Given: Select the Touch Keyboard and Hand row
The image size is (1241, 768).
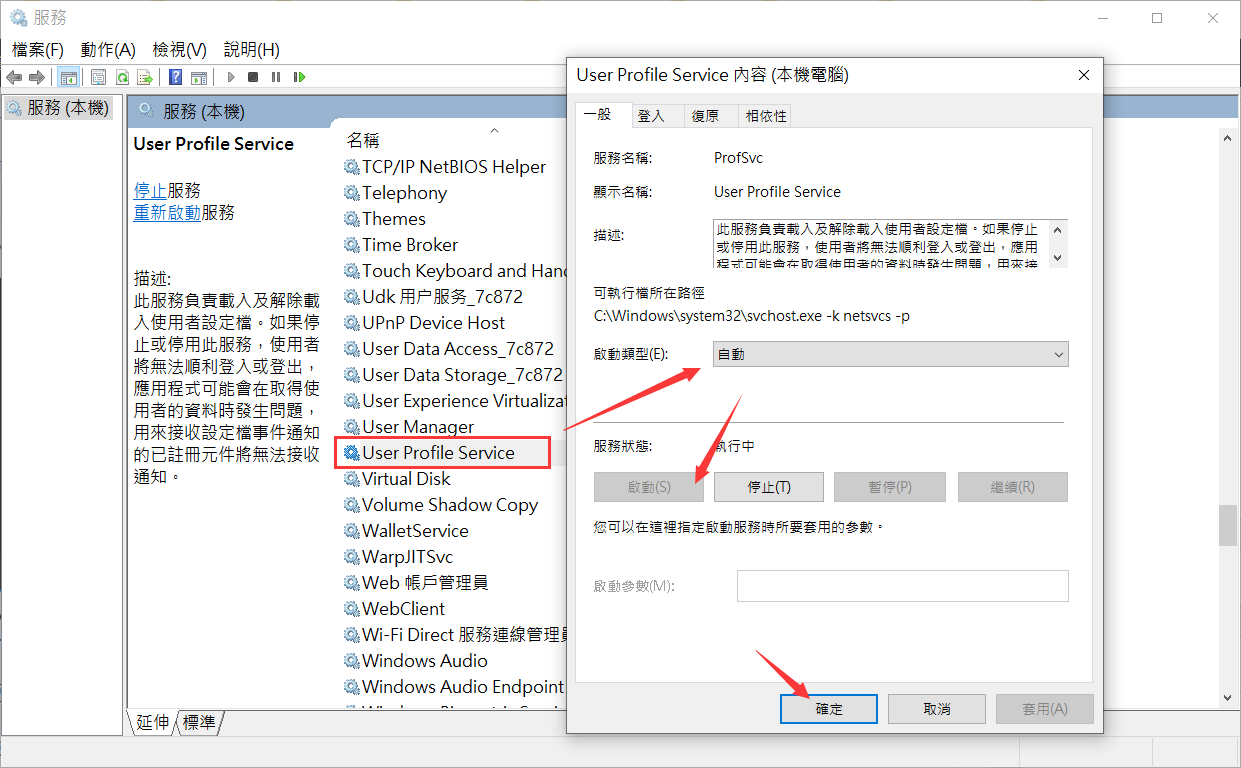Looking at the screenshot, I should (x=453, y=271).
